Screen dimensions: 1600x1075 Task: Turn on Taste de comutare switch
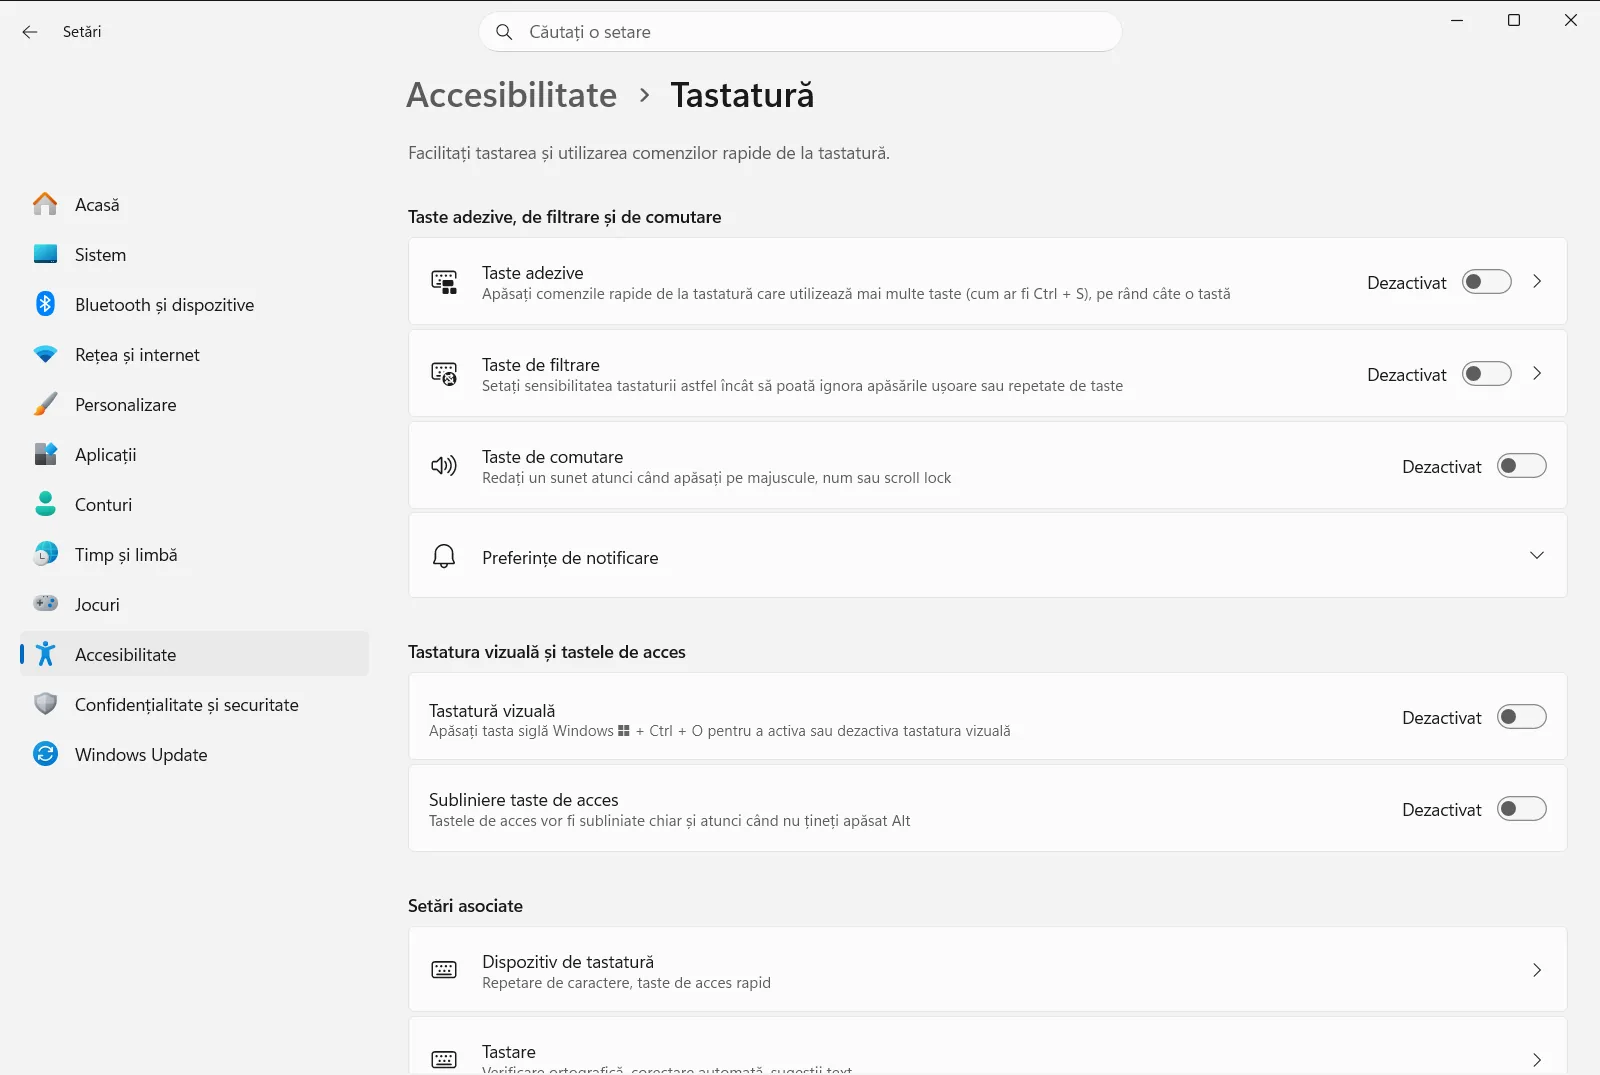click(1522, 466)
